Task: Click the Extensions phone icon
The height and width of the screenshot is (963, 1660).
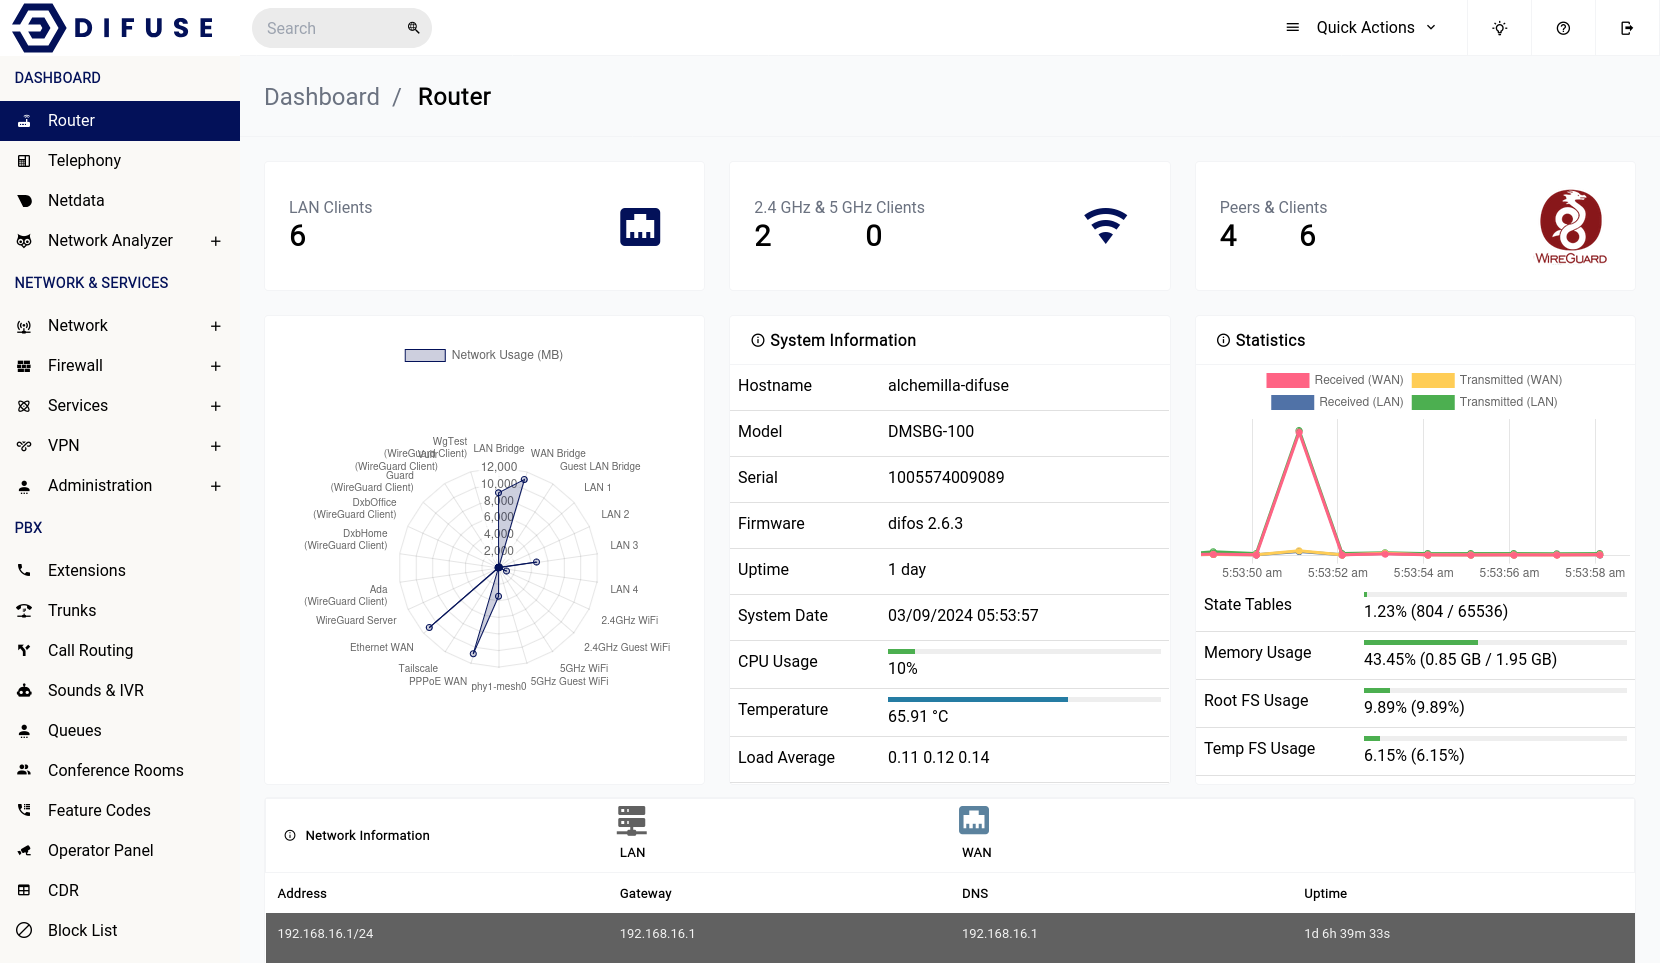Action: (x=24, y=571)
